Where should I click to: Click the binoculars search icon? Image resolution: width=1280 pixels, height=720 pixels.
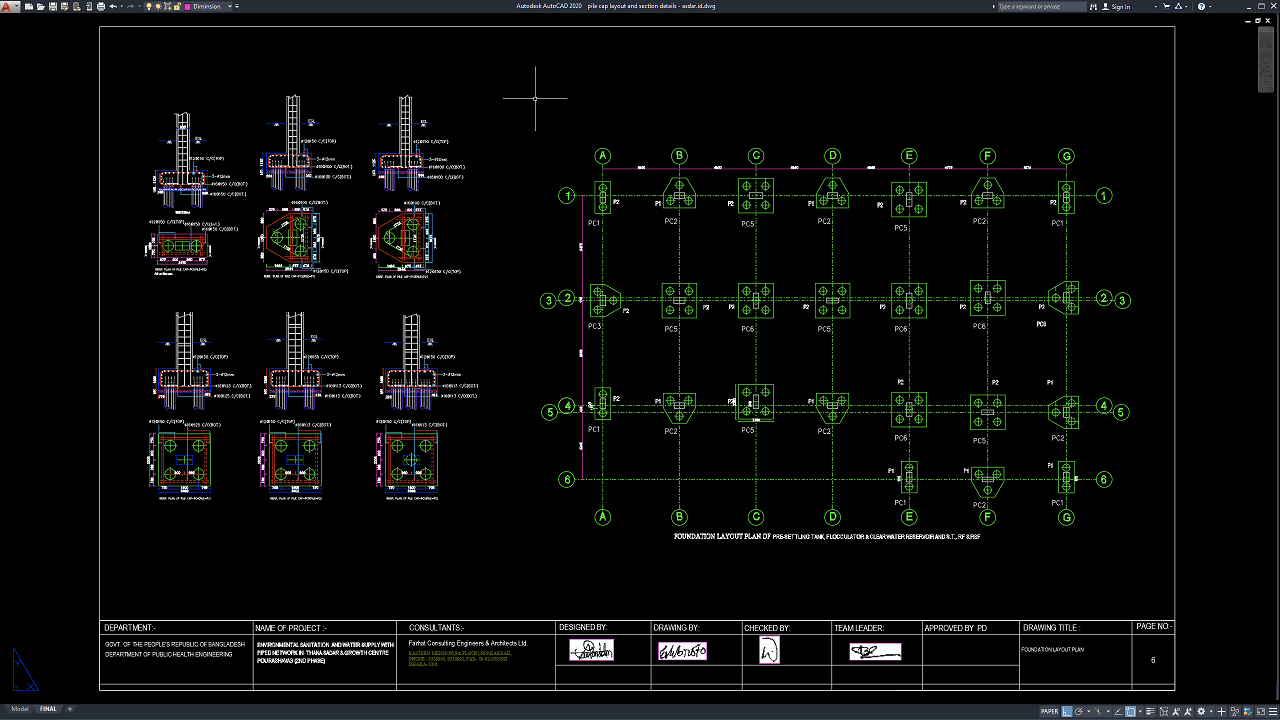1093,6
